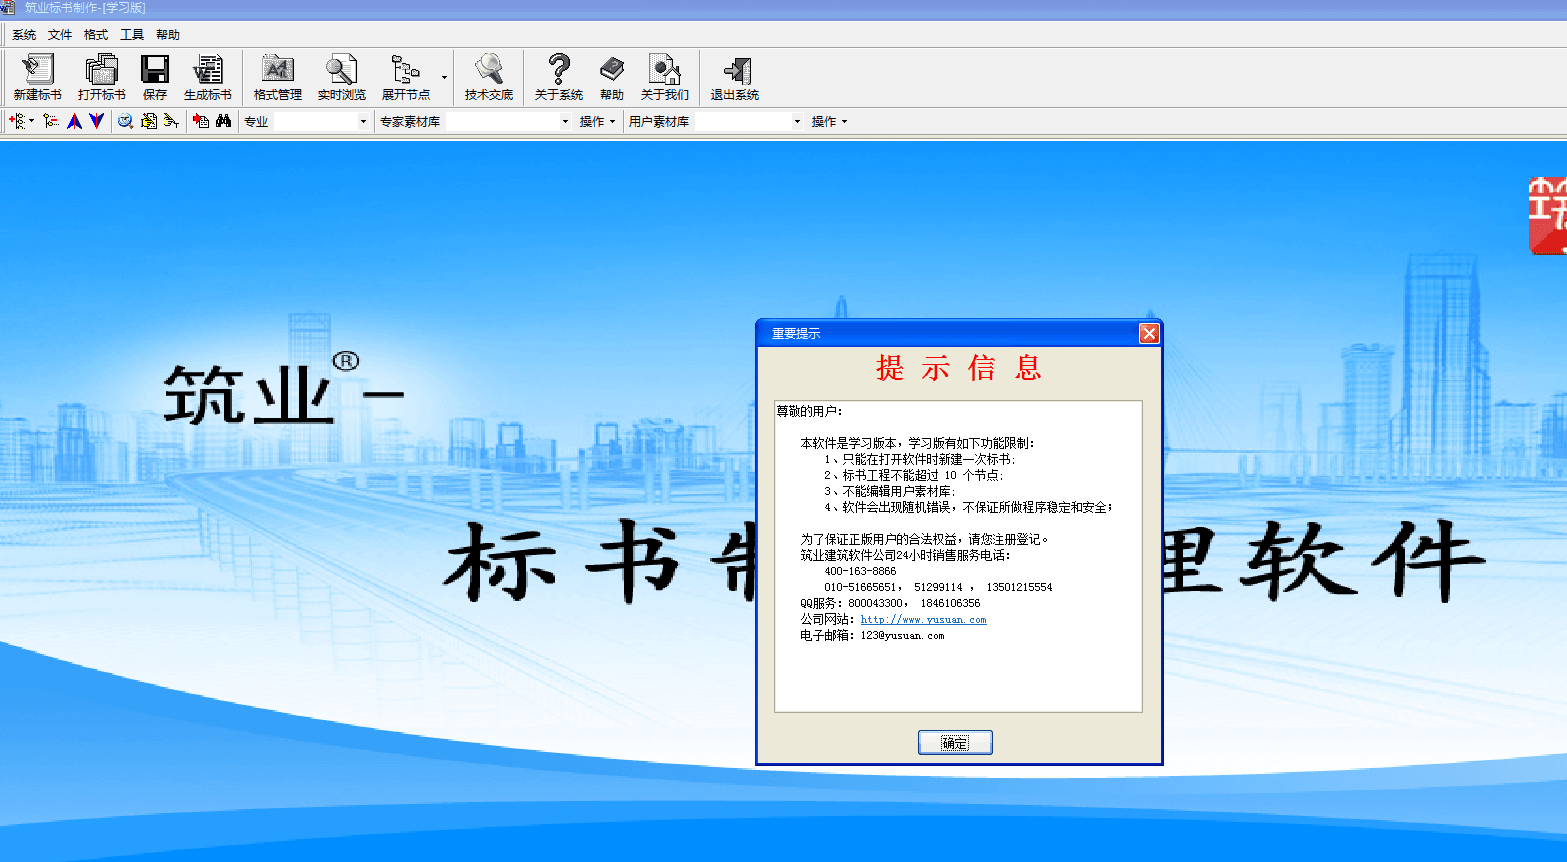Open dropdown arrow beside add node icon
Screen dimensions: 1567x862
(x=31, y=121)
